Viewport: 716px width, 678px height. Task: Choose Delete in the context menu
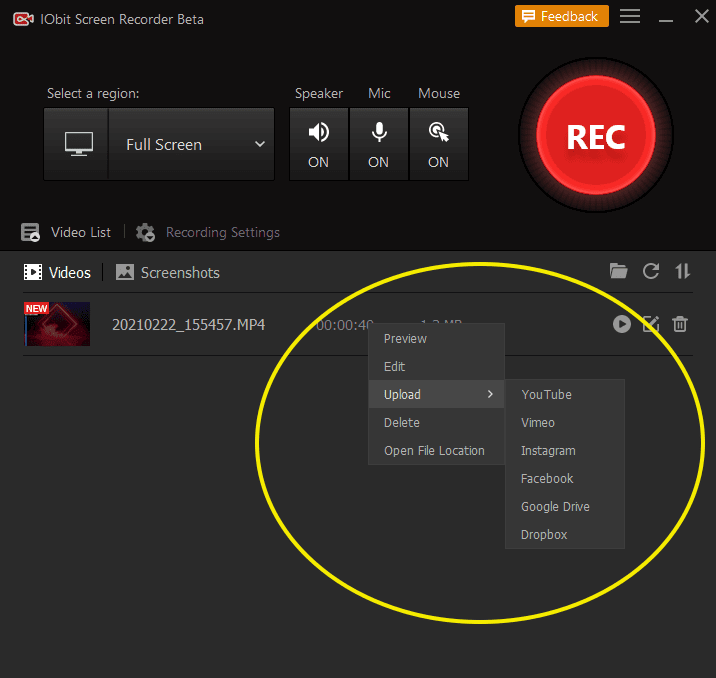coord(437,422)
